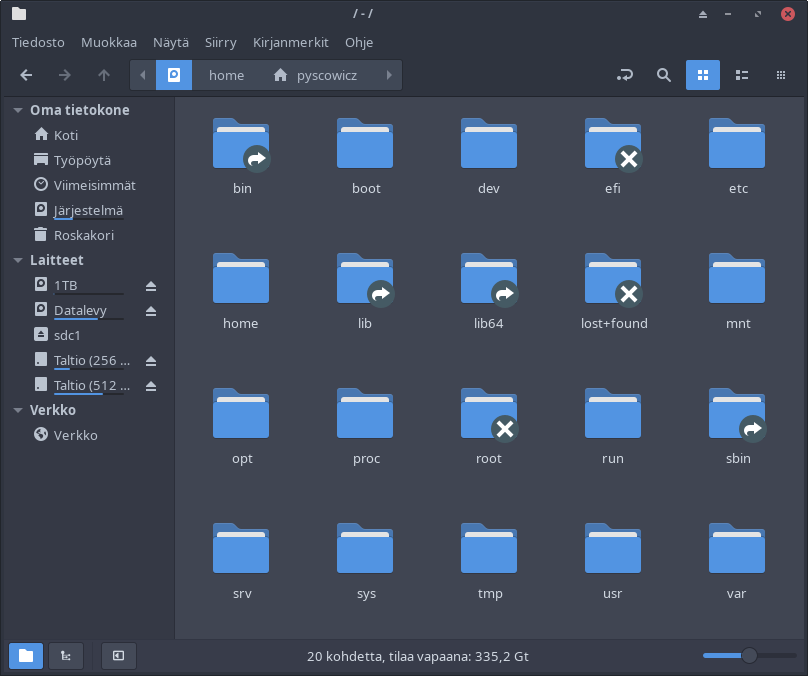Image resolution: width=808 pixels, height=676 pixels.
Task: Switch to compact view
Action: pyautogui.click(x=780, y=75)
